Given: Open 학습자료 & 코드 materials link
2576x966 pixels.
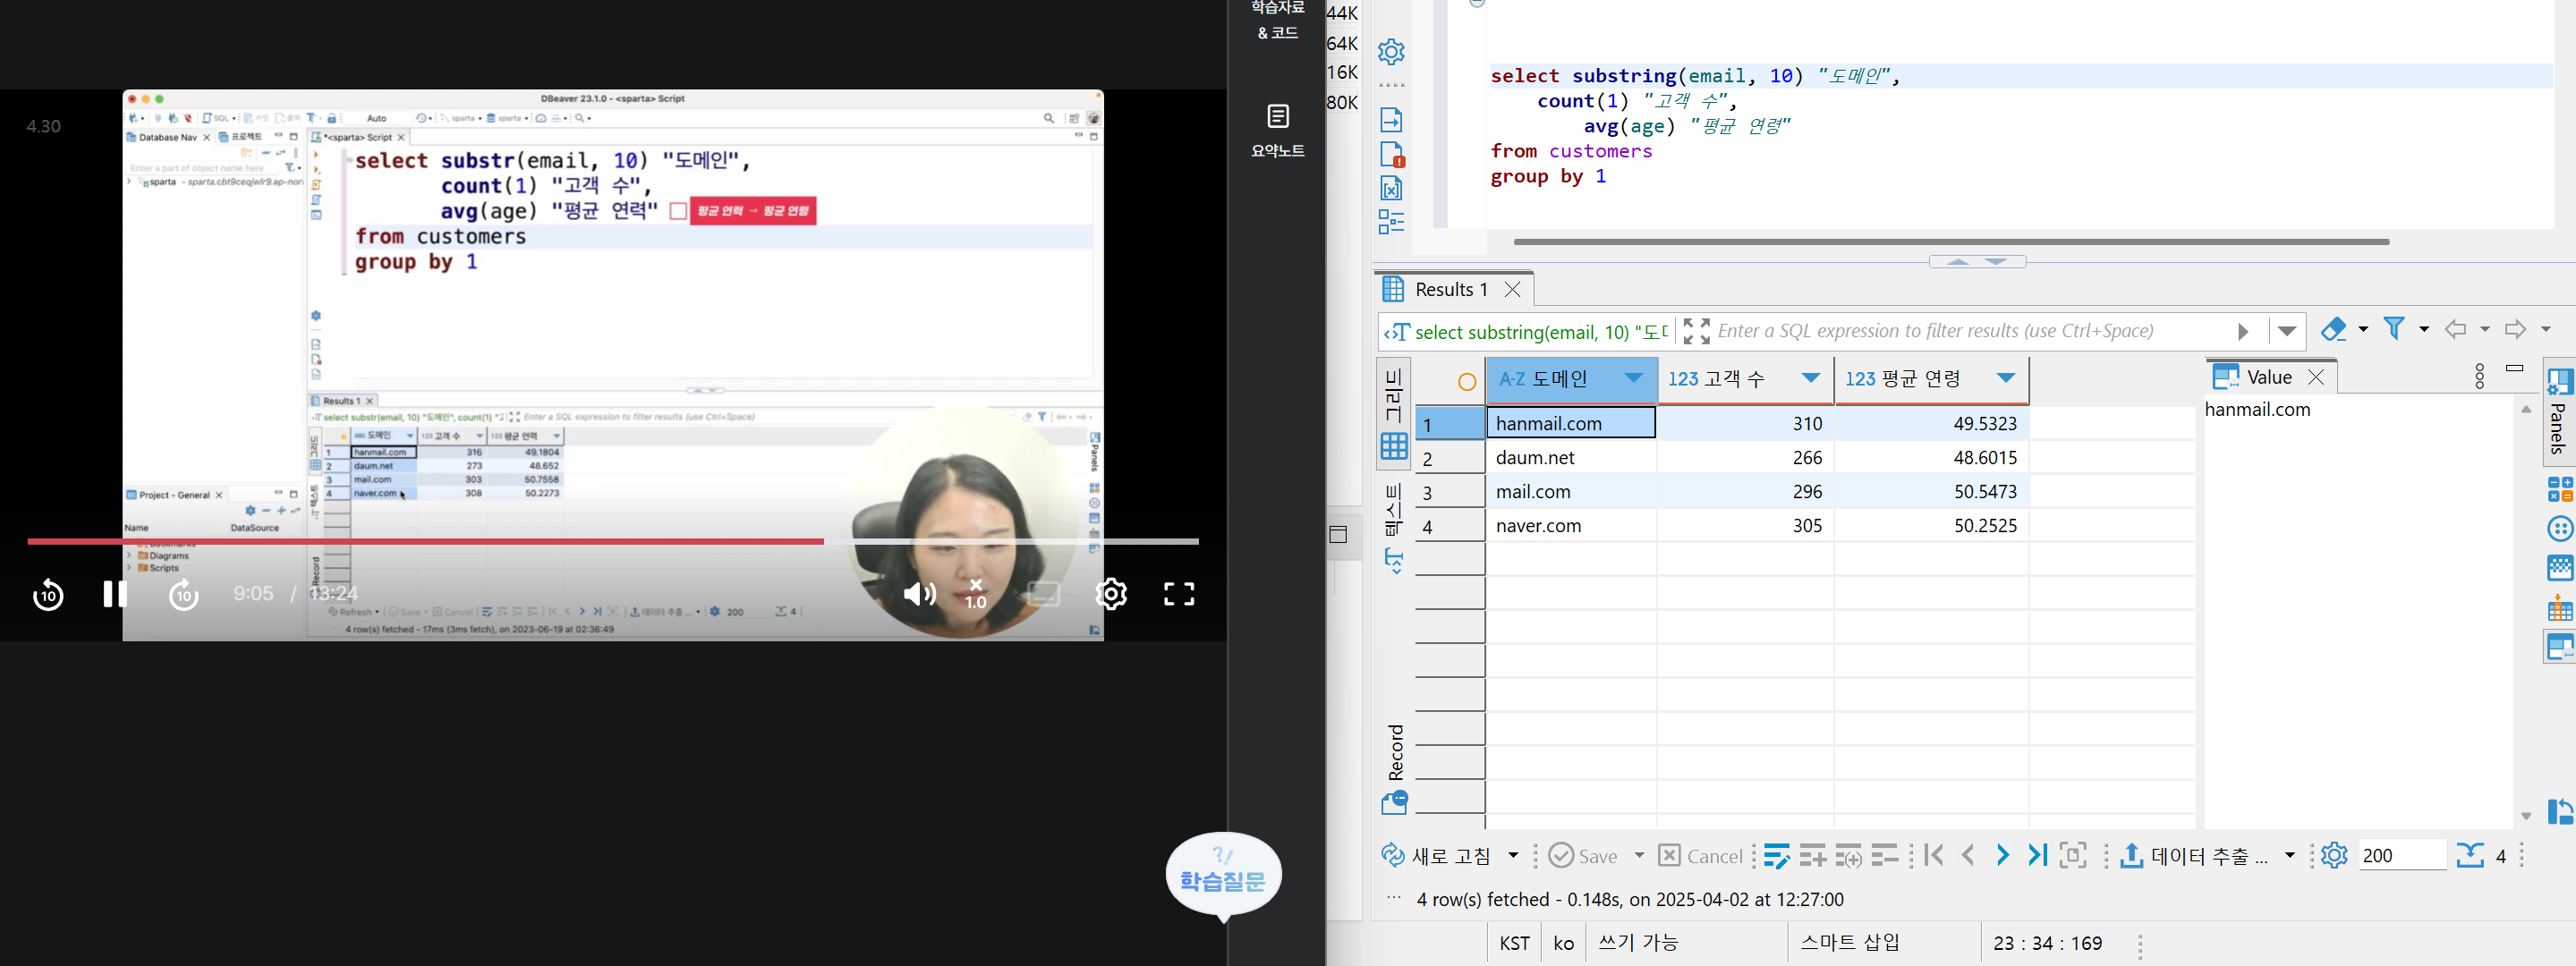Looking at the screenshot, I should point(1278,20).
